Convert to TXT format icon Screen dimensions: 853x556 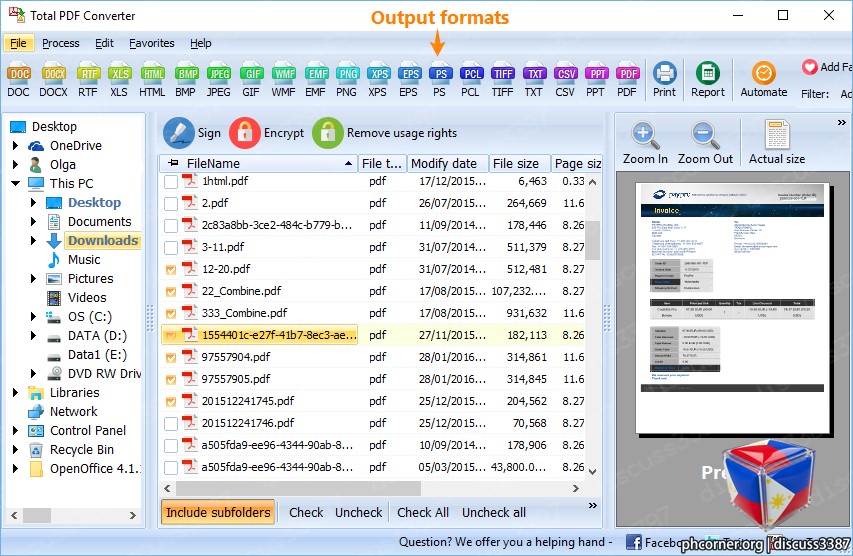point(534,80)
